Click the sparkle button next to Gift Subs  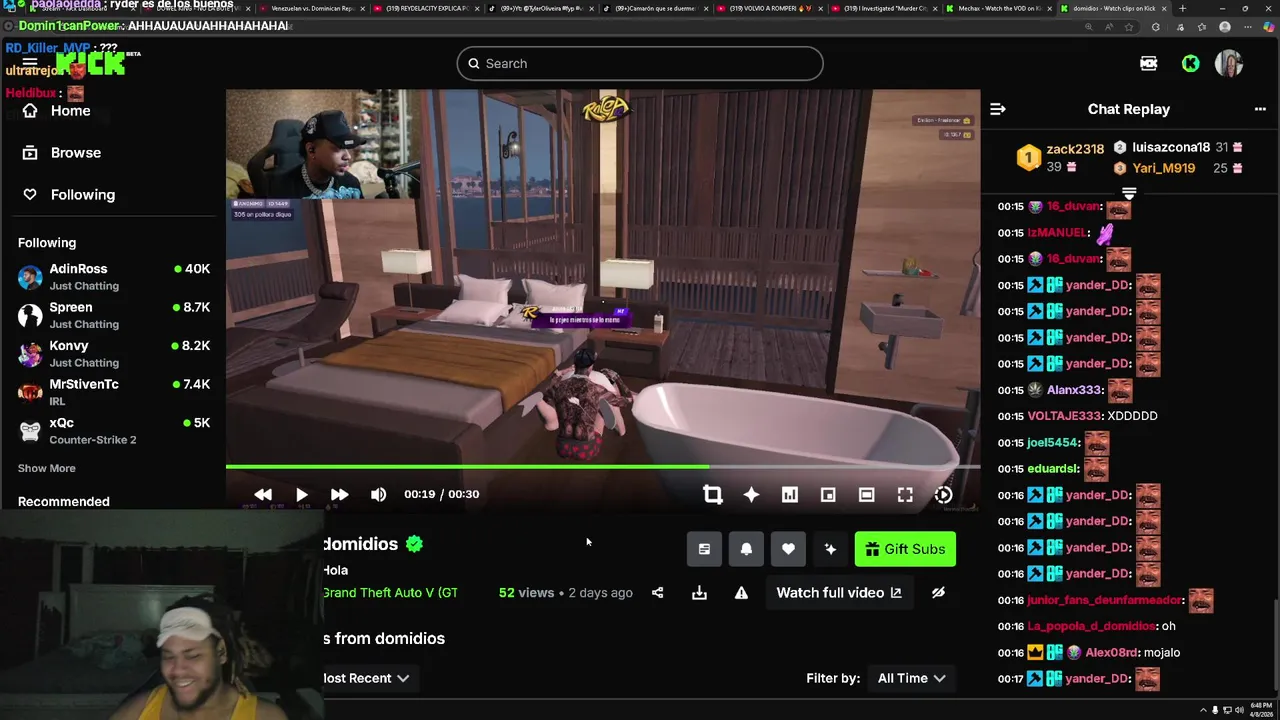pyautogui.click(x=830, y=549)
